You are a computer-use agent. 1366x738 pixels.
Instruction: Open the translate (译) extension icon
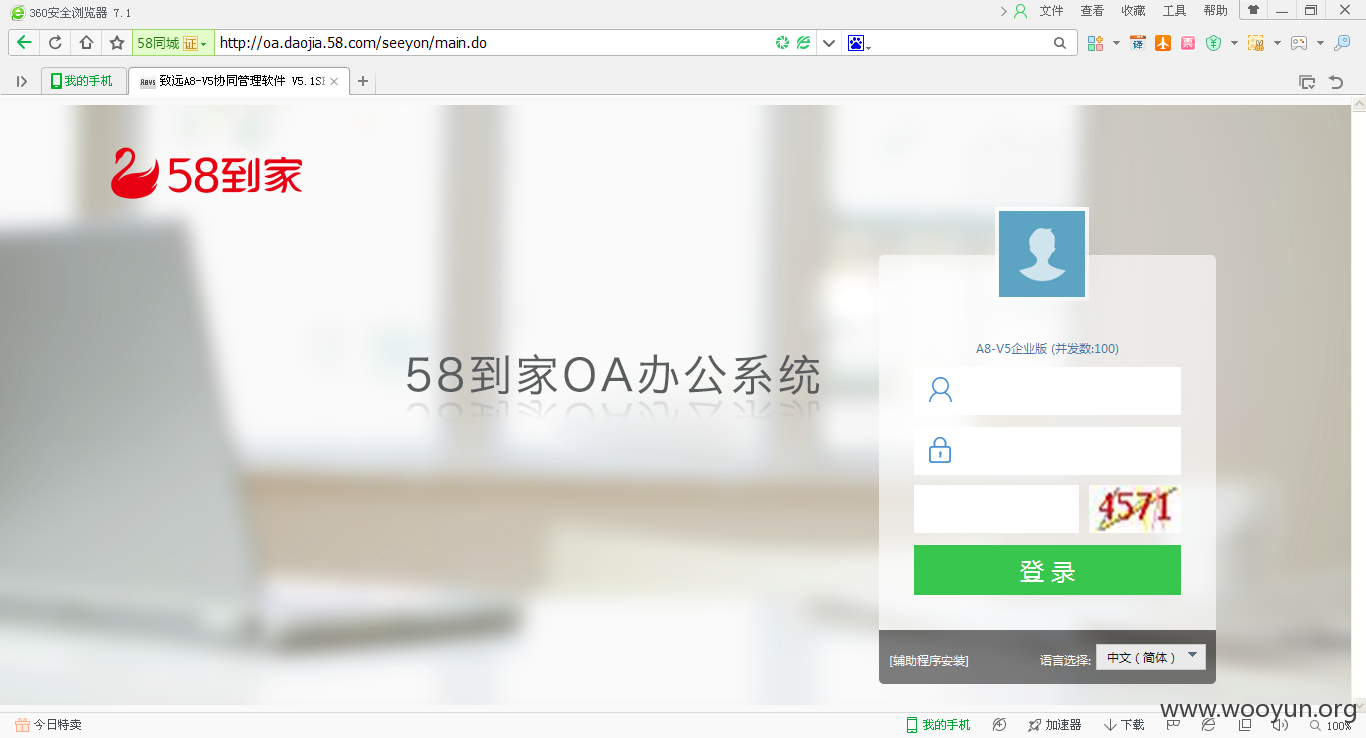coord(1137,43)
